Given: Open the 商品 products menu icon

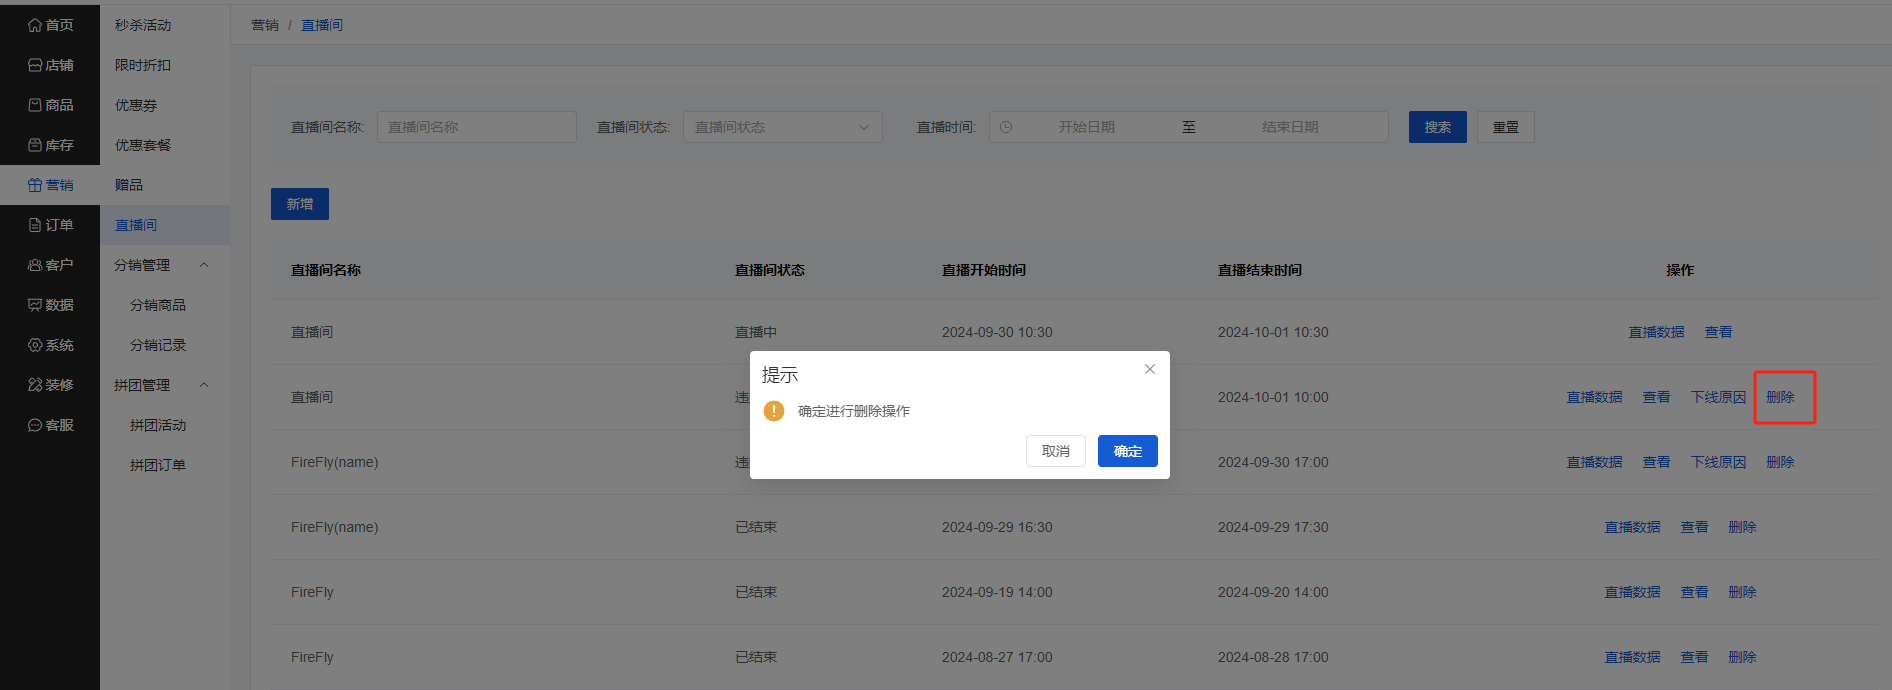Looking at the screenshot, I should tap(35, 105).
